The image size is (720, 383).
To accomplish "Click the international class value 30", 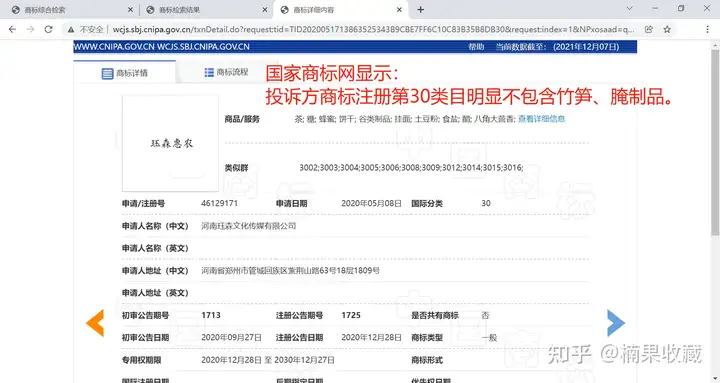I will (486, 203).
